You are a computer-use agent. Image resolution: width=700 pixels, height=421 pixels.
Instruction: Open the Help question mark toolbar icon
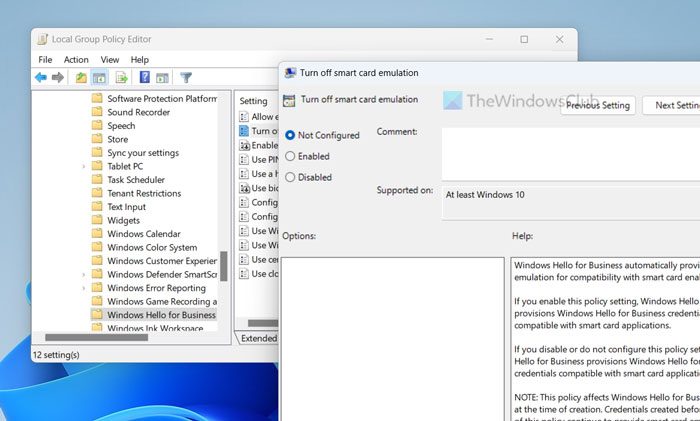click(145, 77)
